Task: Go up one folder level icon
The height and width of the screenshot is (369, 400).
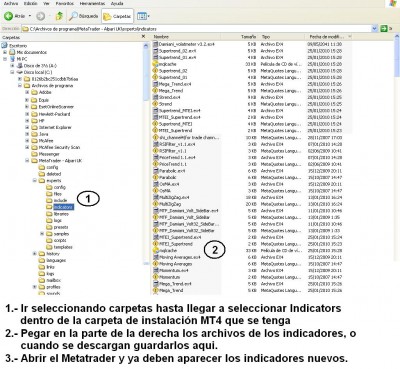Action: (x=59, y=16)
